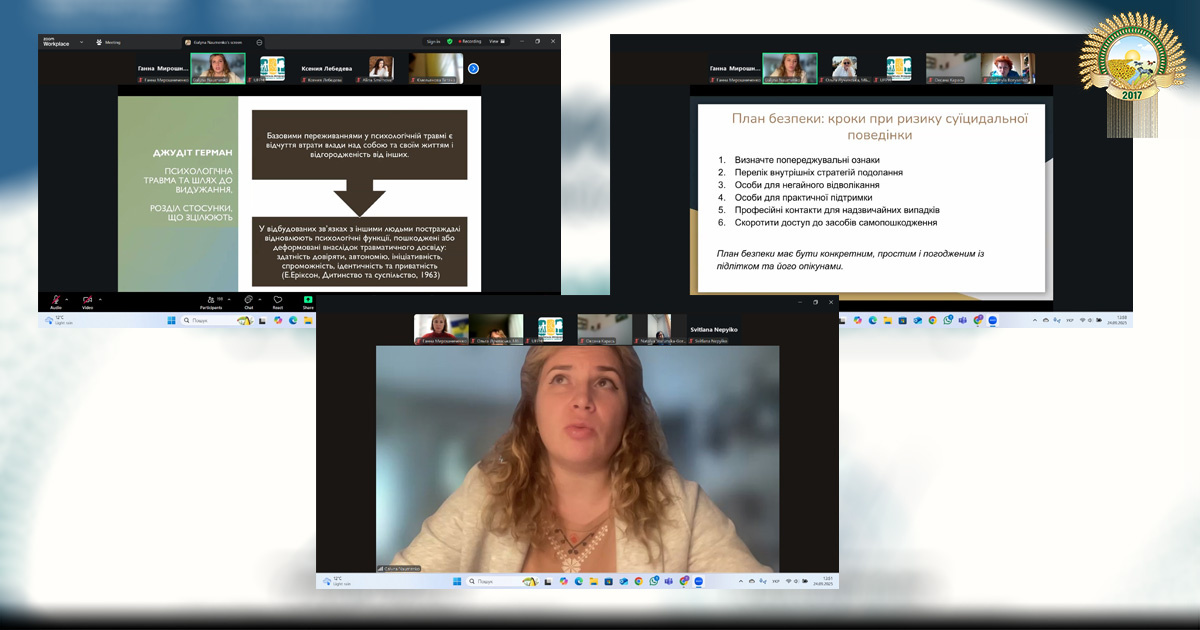1200x630 pixels.
Task: Open Edge icon on bottom window taskbar
Action: click(578, 581)
